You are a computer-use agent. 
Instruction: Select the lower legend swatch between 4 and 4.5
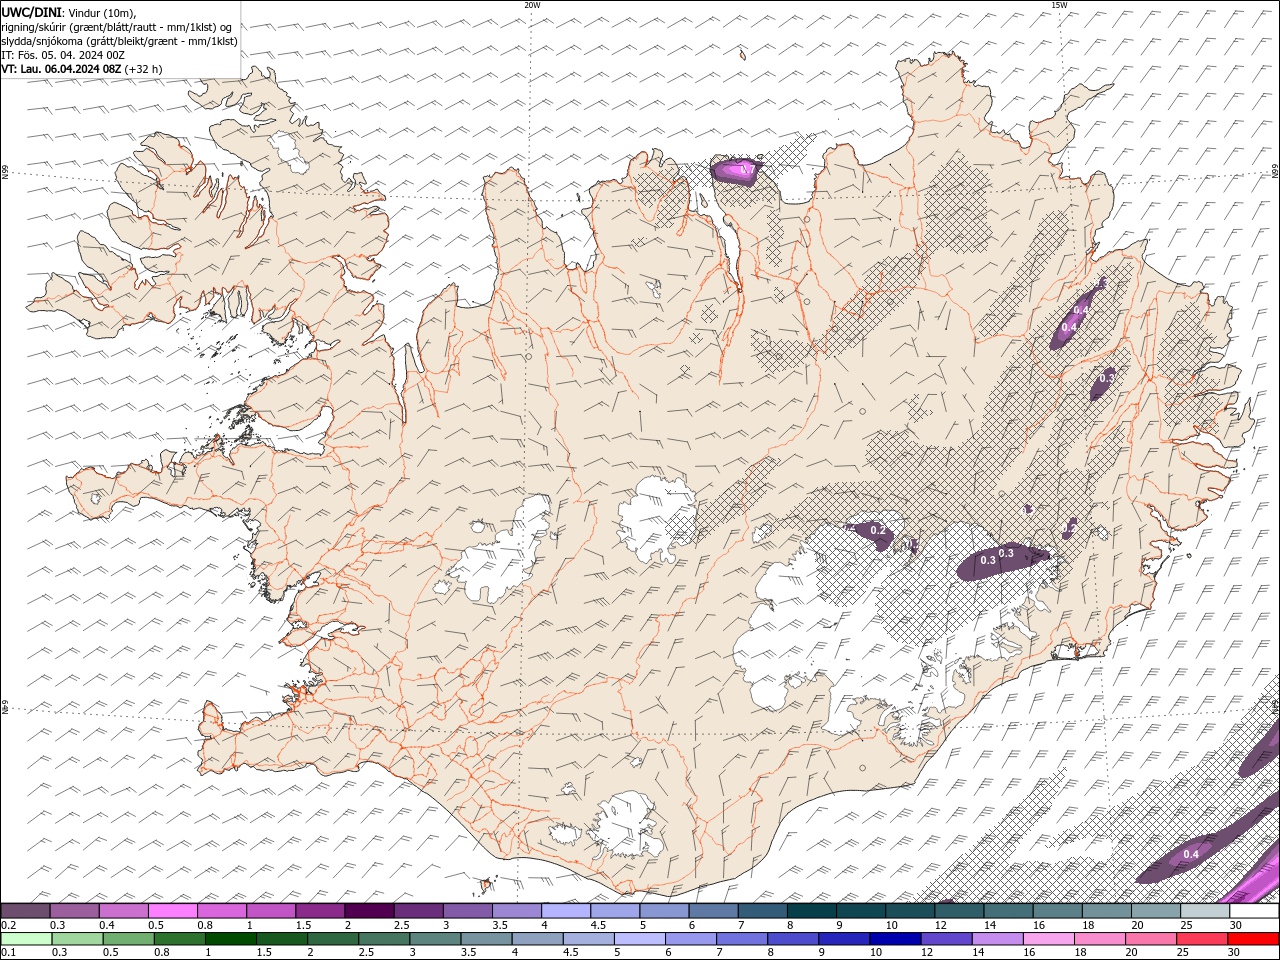[538, 939]
